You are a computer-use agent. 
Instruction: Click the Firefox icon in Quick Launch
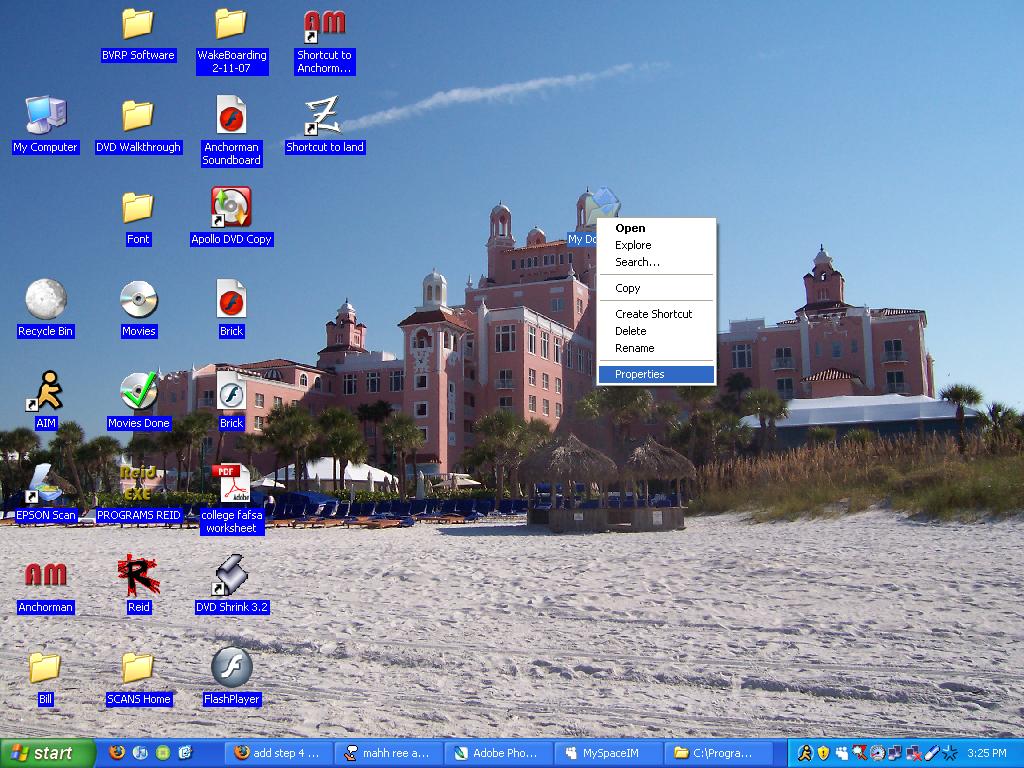pos(117,752)
